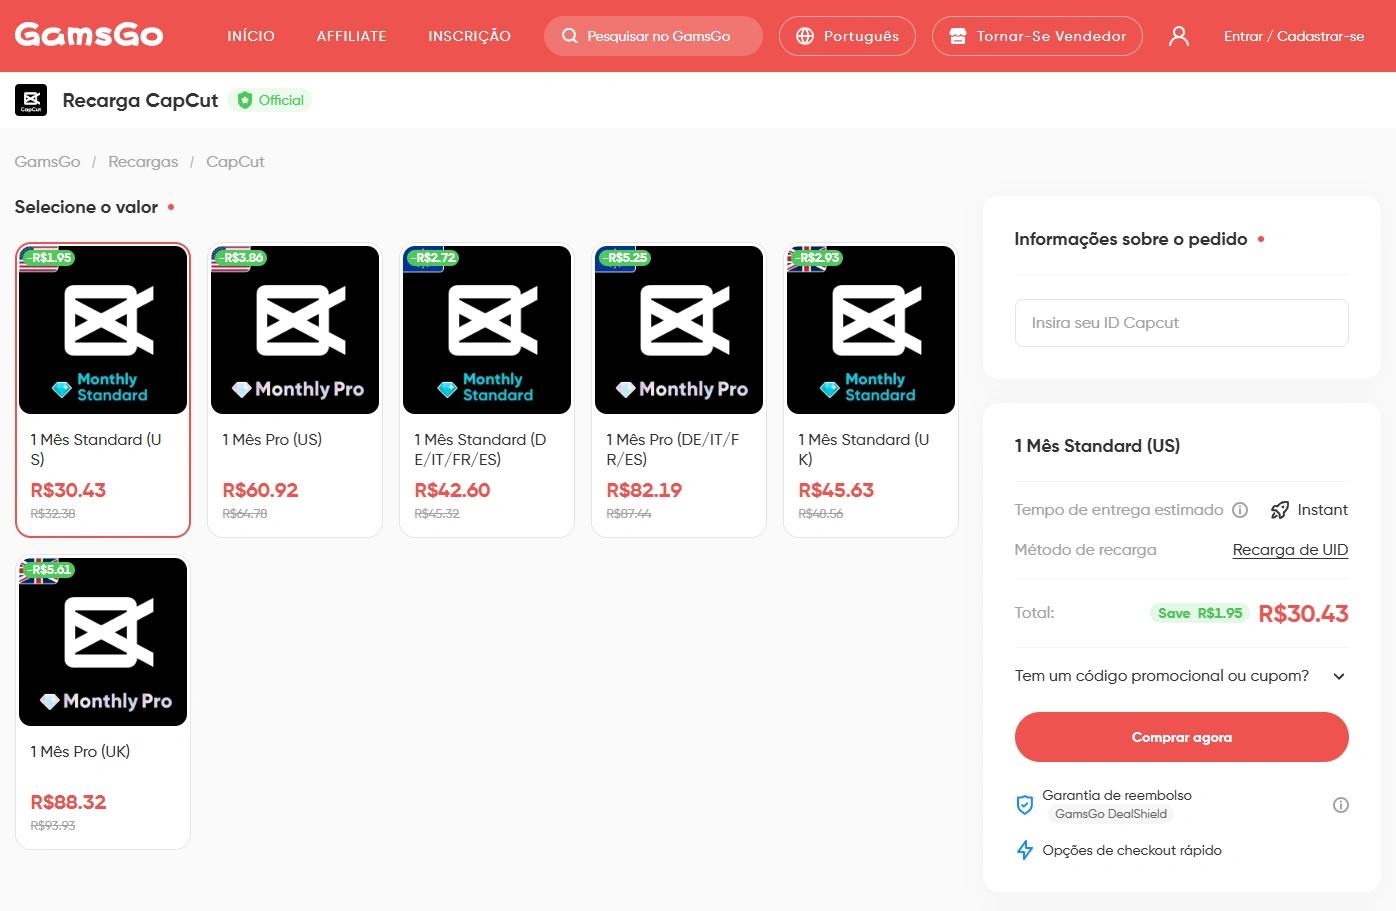1396x911 pixels.
Task: Select 1 Mês Standard (DE/IT/FR/ES) thumbnail
Action: [487, 330]
